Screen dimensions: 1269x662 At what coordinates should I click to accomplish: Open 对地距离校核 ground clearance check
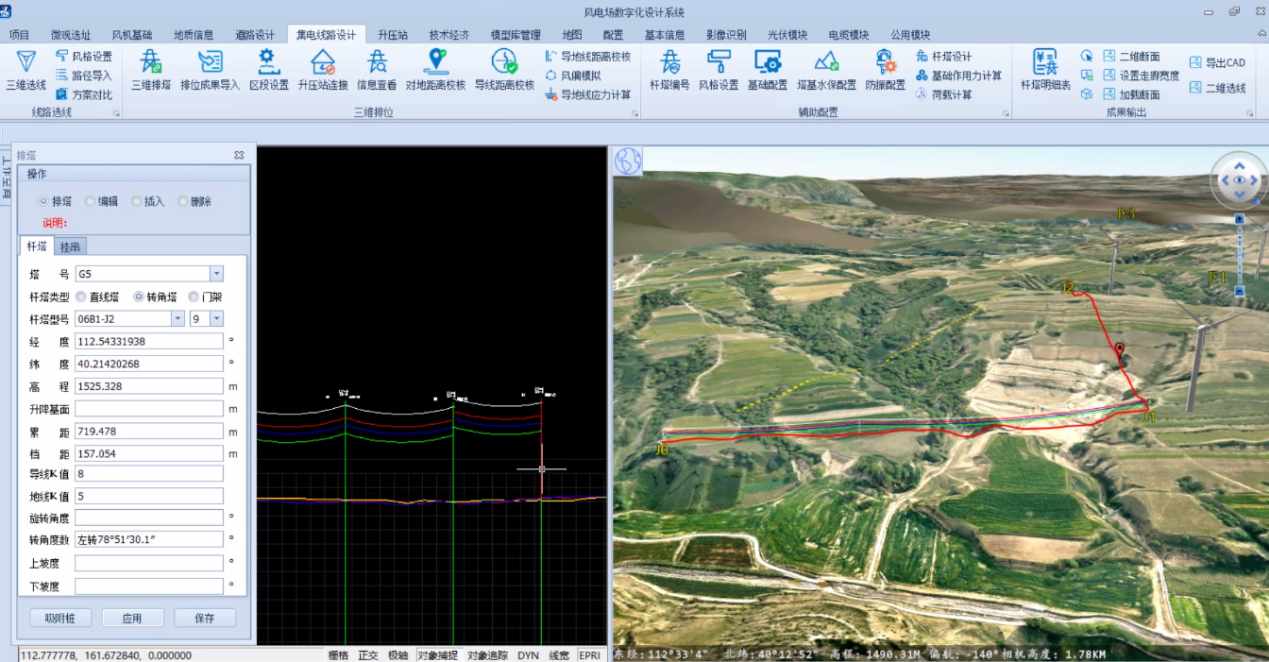coord(435,62)
